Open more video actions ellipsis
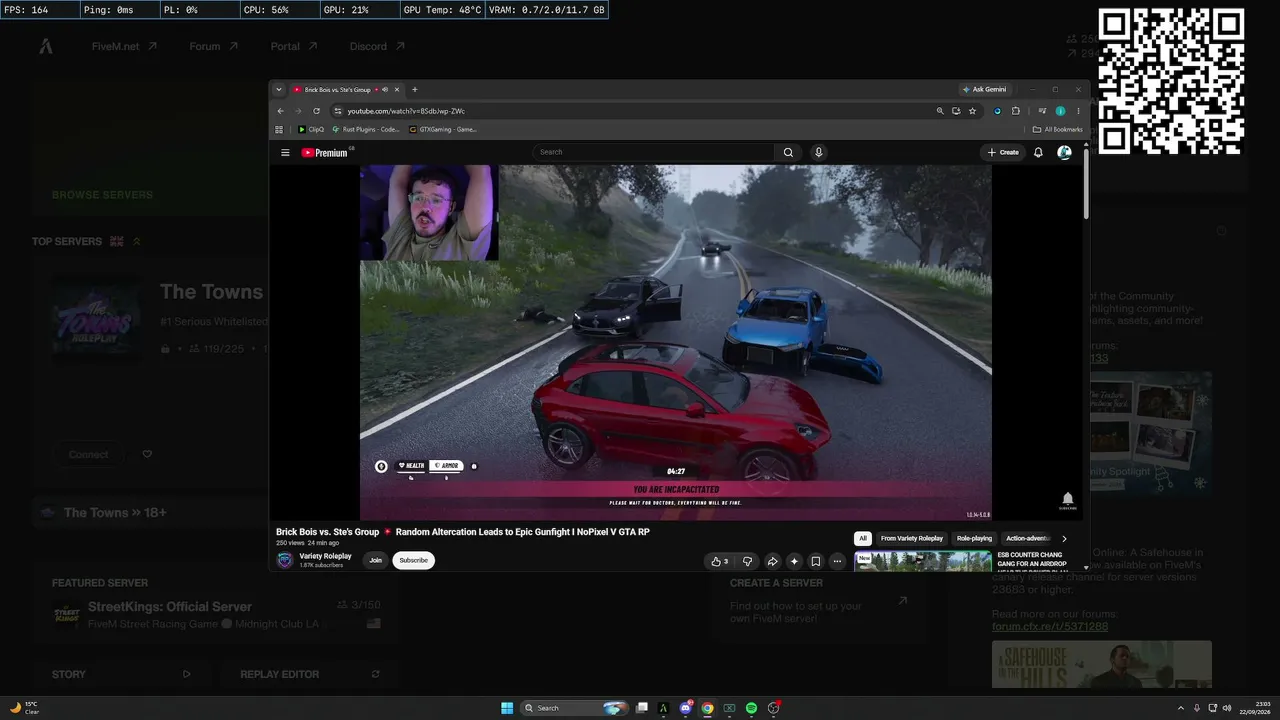 coord(838,561)
